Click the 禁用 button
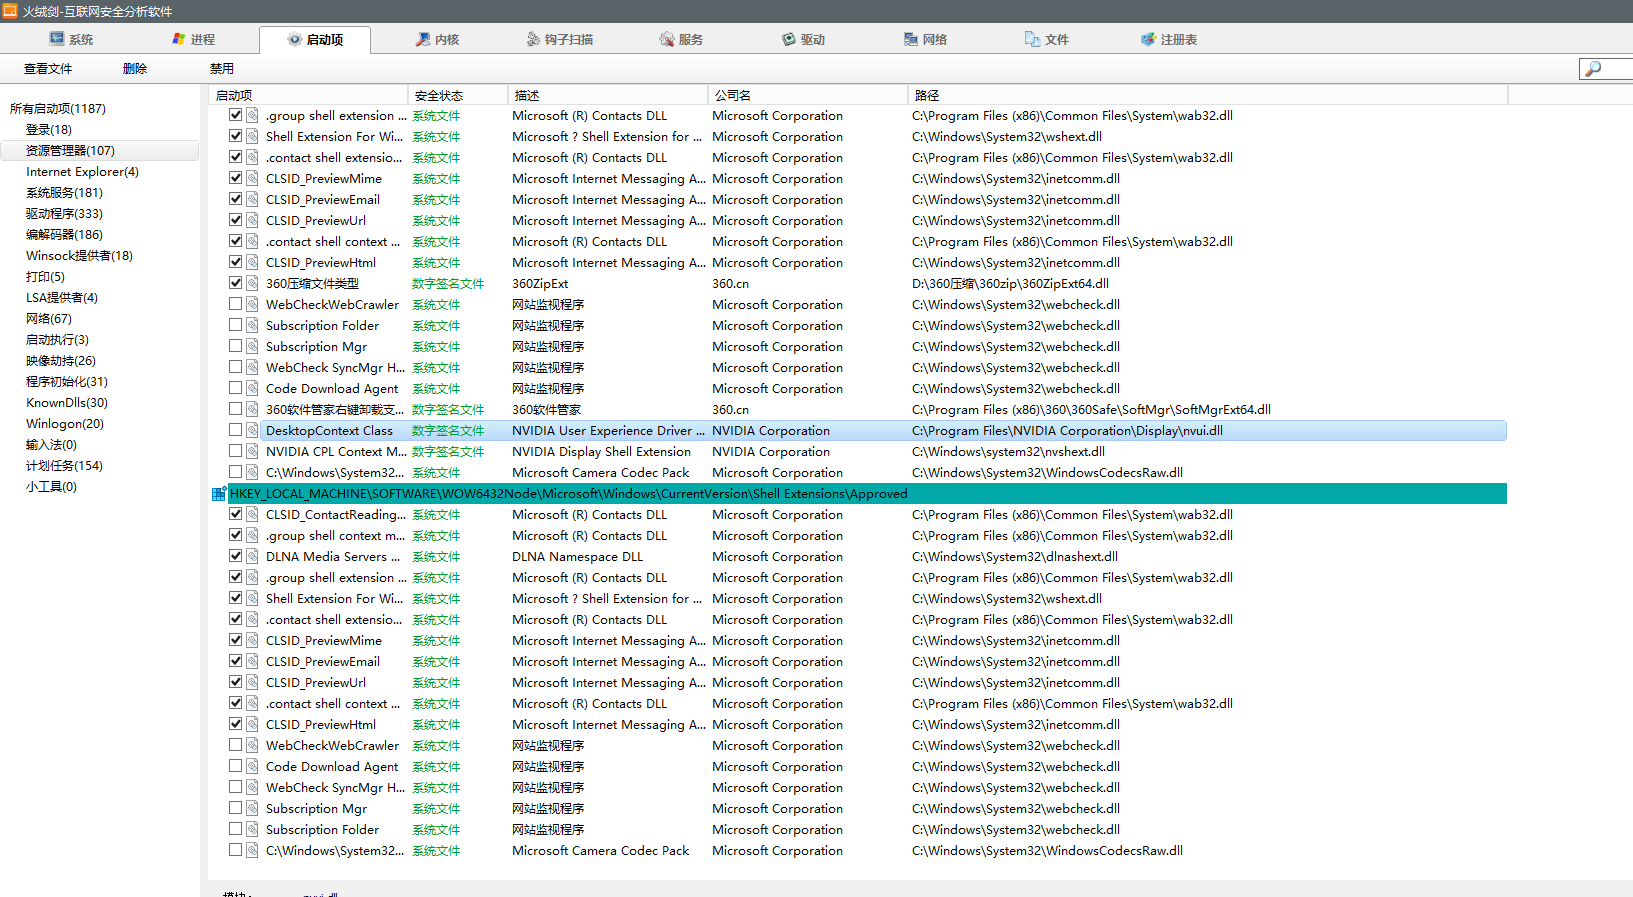This screenshot has width=1633, height=897. [222, 68]
